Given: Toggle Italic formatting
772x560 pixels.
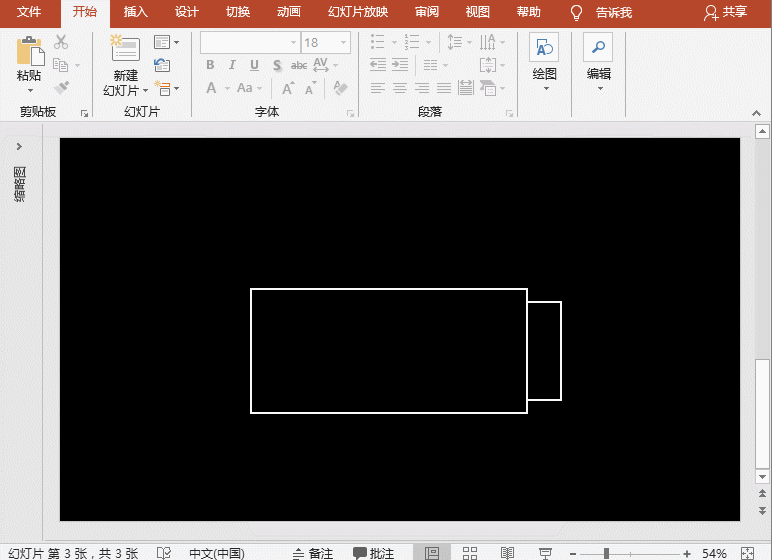Looking at the screenshot, I should point(232,65).
